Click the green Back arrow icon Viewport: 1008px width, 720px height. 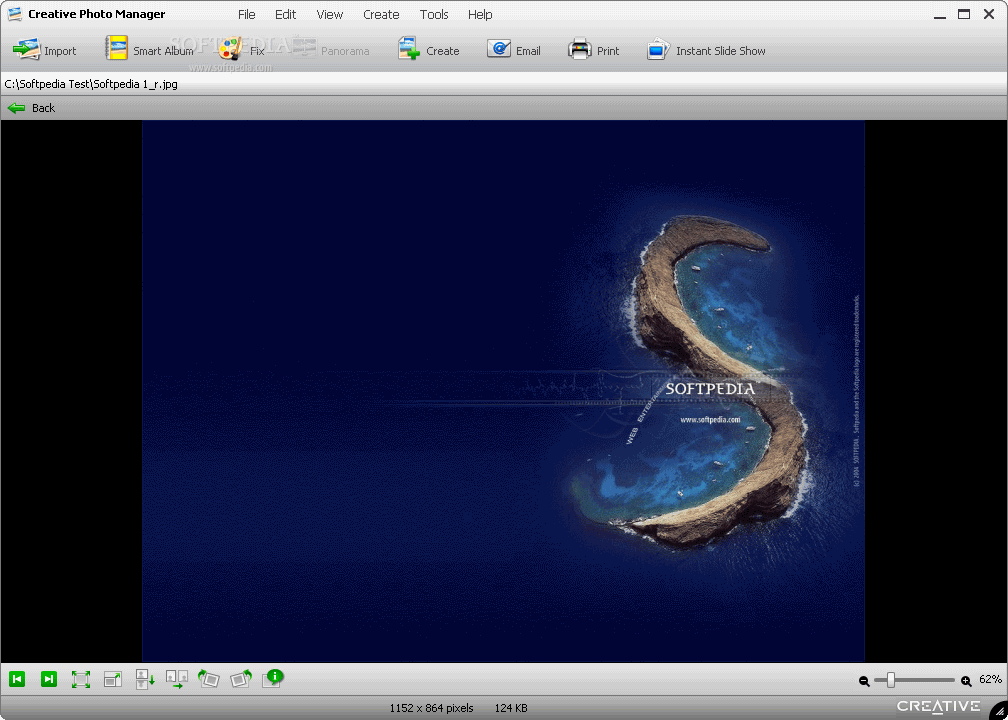click(16, 108)
